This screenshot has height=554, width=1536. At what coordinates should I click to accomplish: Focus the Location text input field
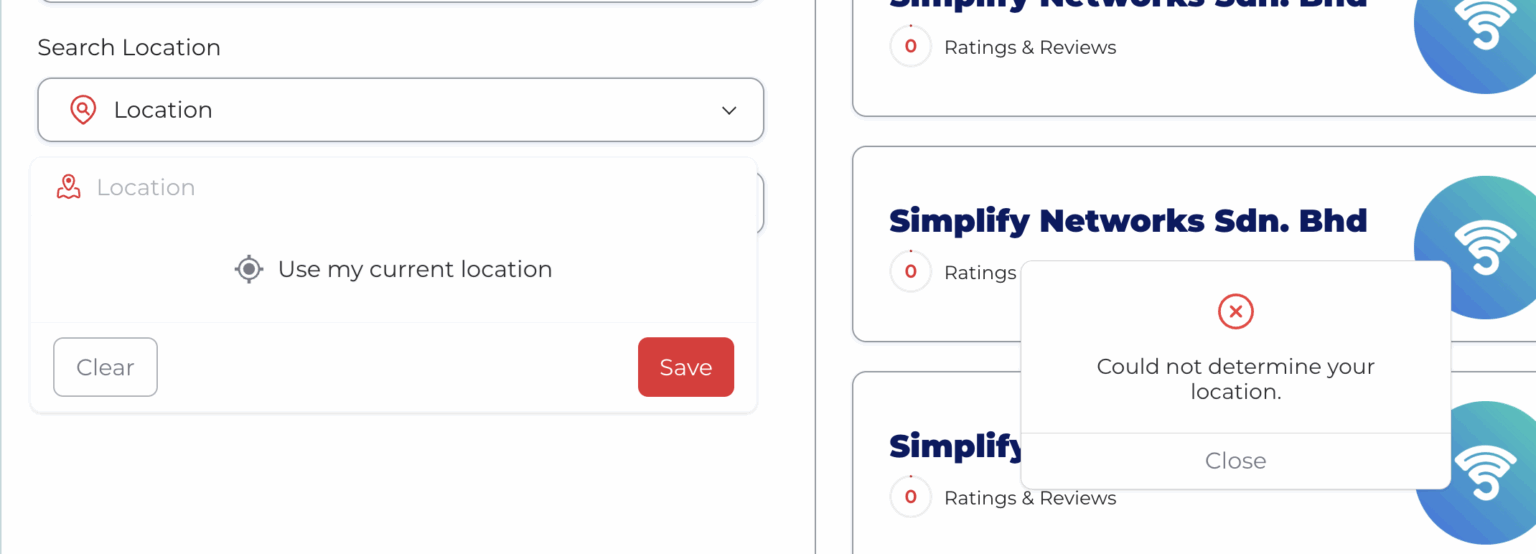point(400,187)
